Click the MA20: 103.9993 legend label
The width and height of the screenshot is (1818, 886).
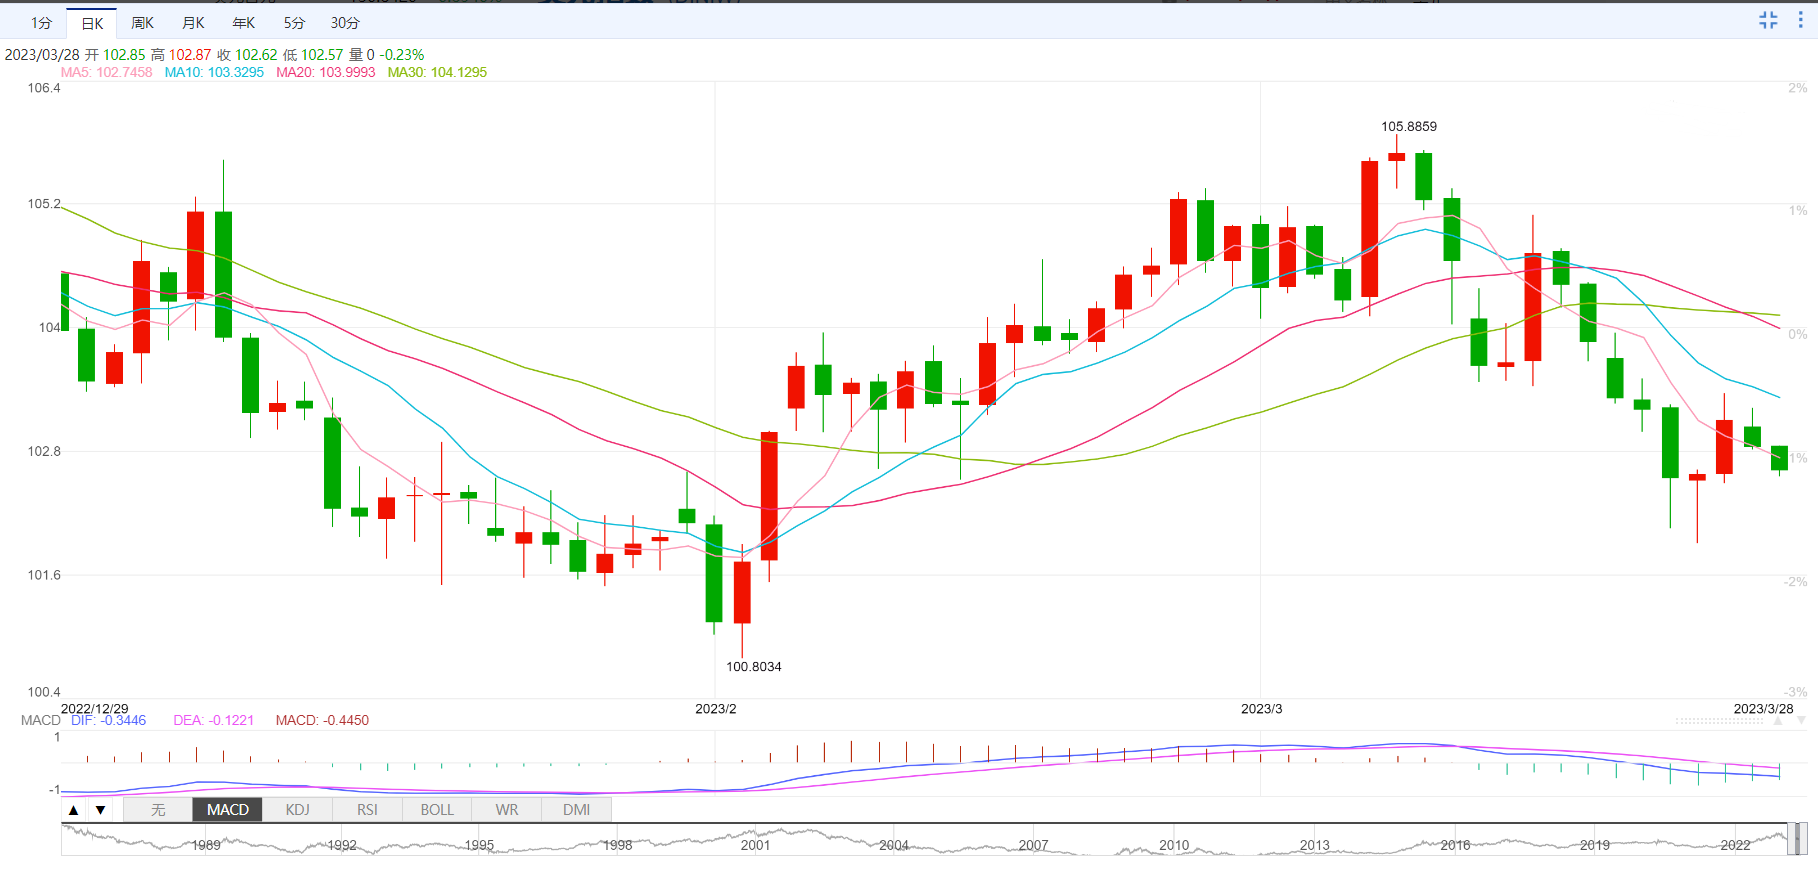point(326,72)
